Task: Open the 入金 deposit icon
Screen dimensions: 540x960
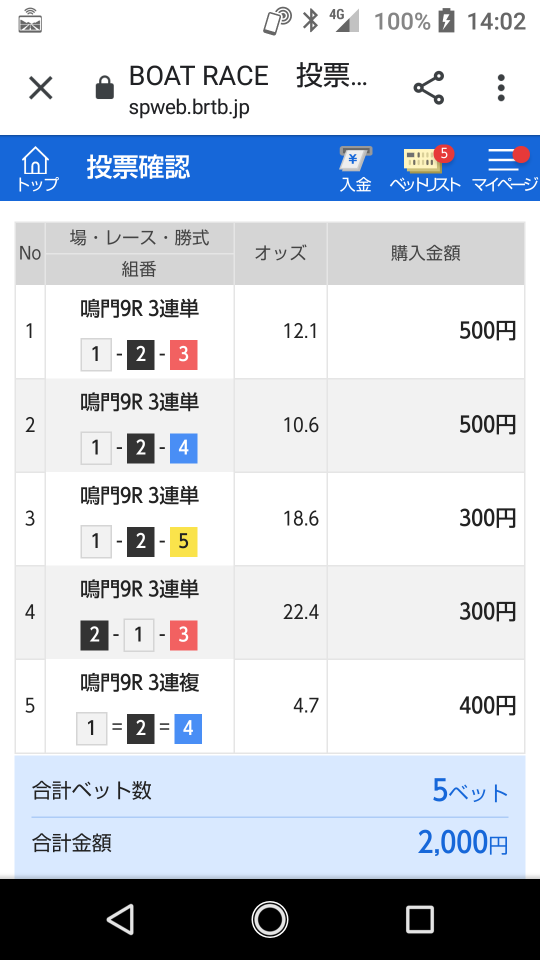Action: [356, 169]
